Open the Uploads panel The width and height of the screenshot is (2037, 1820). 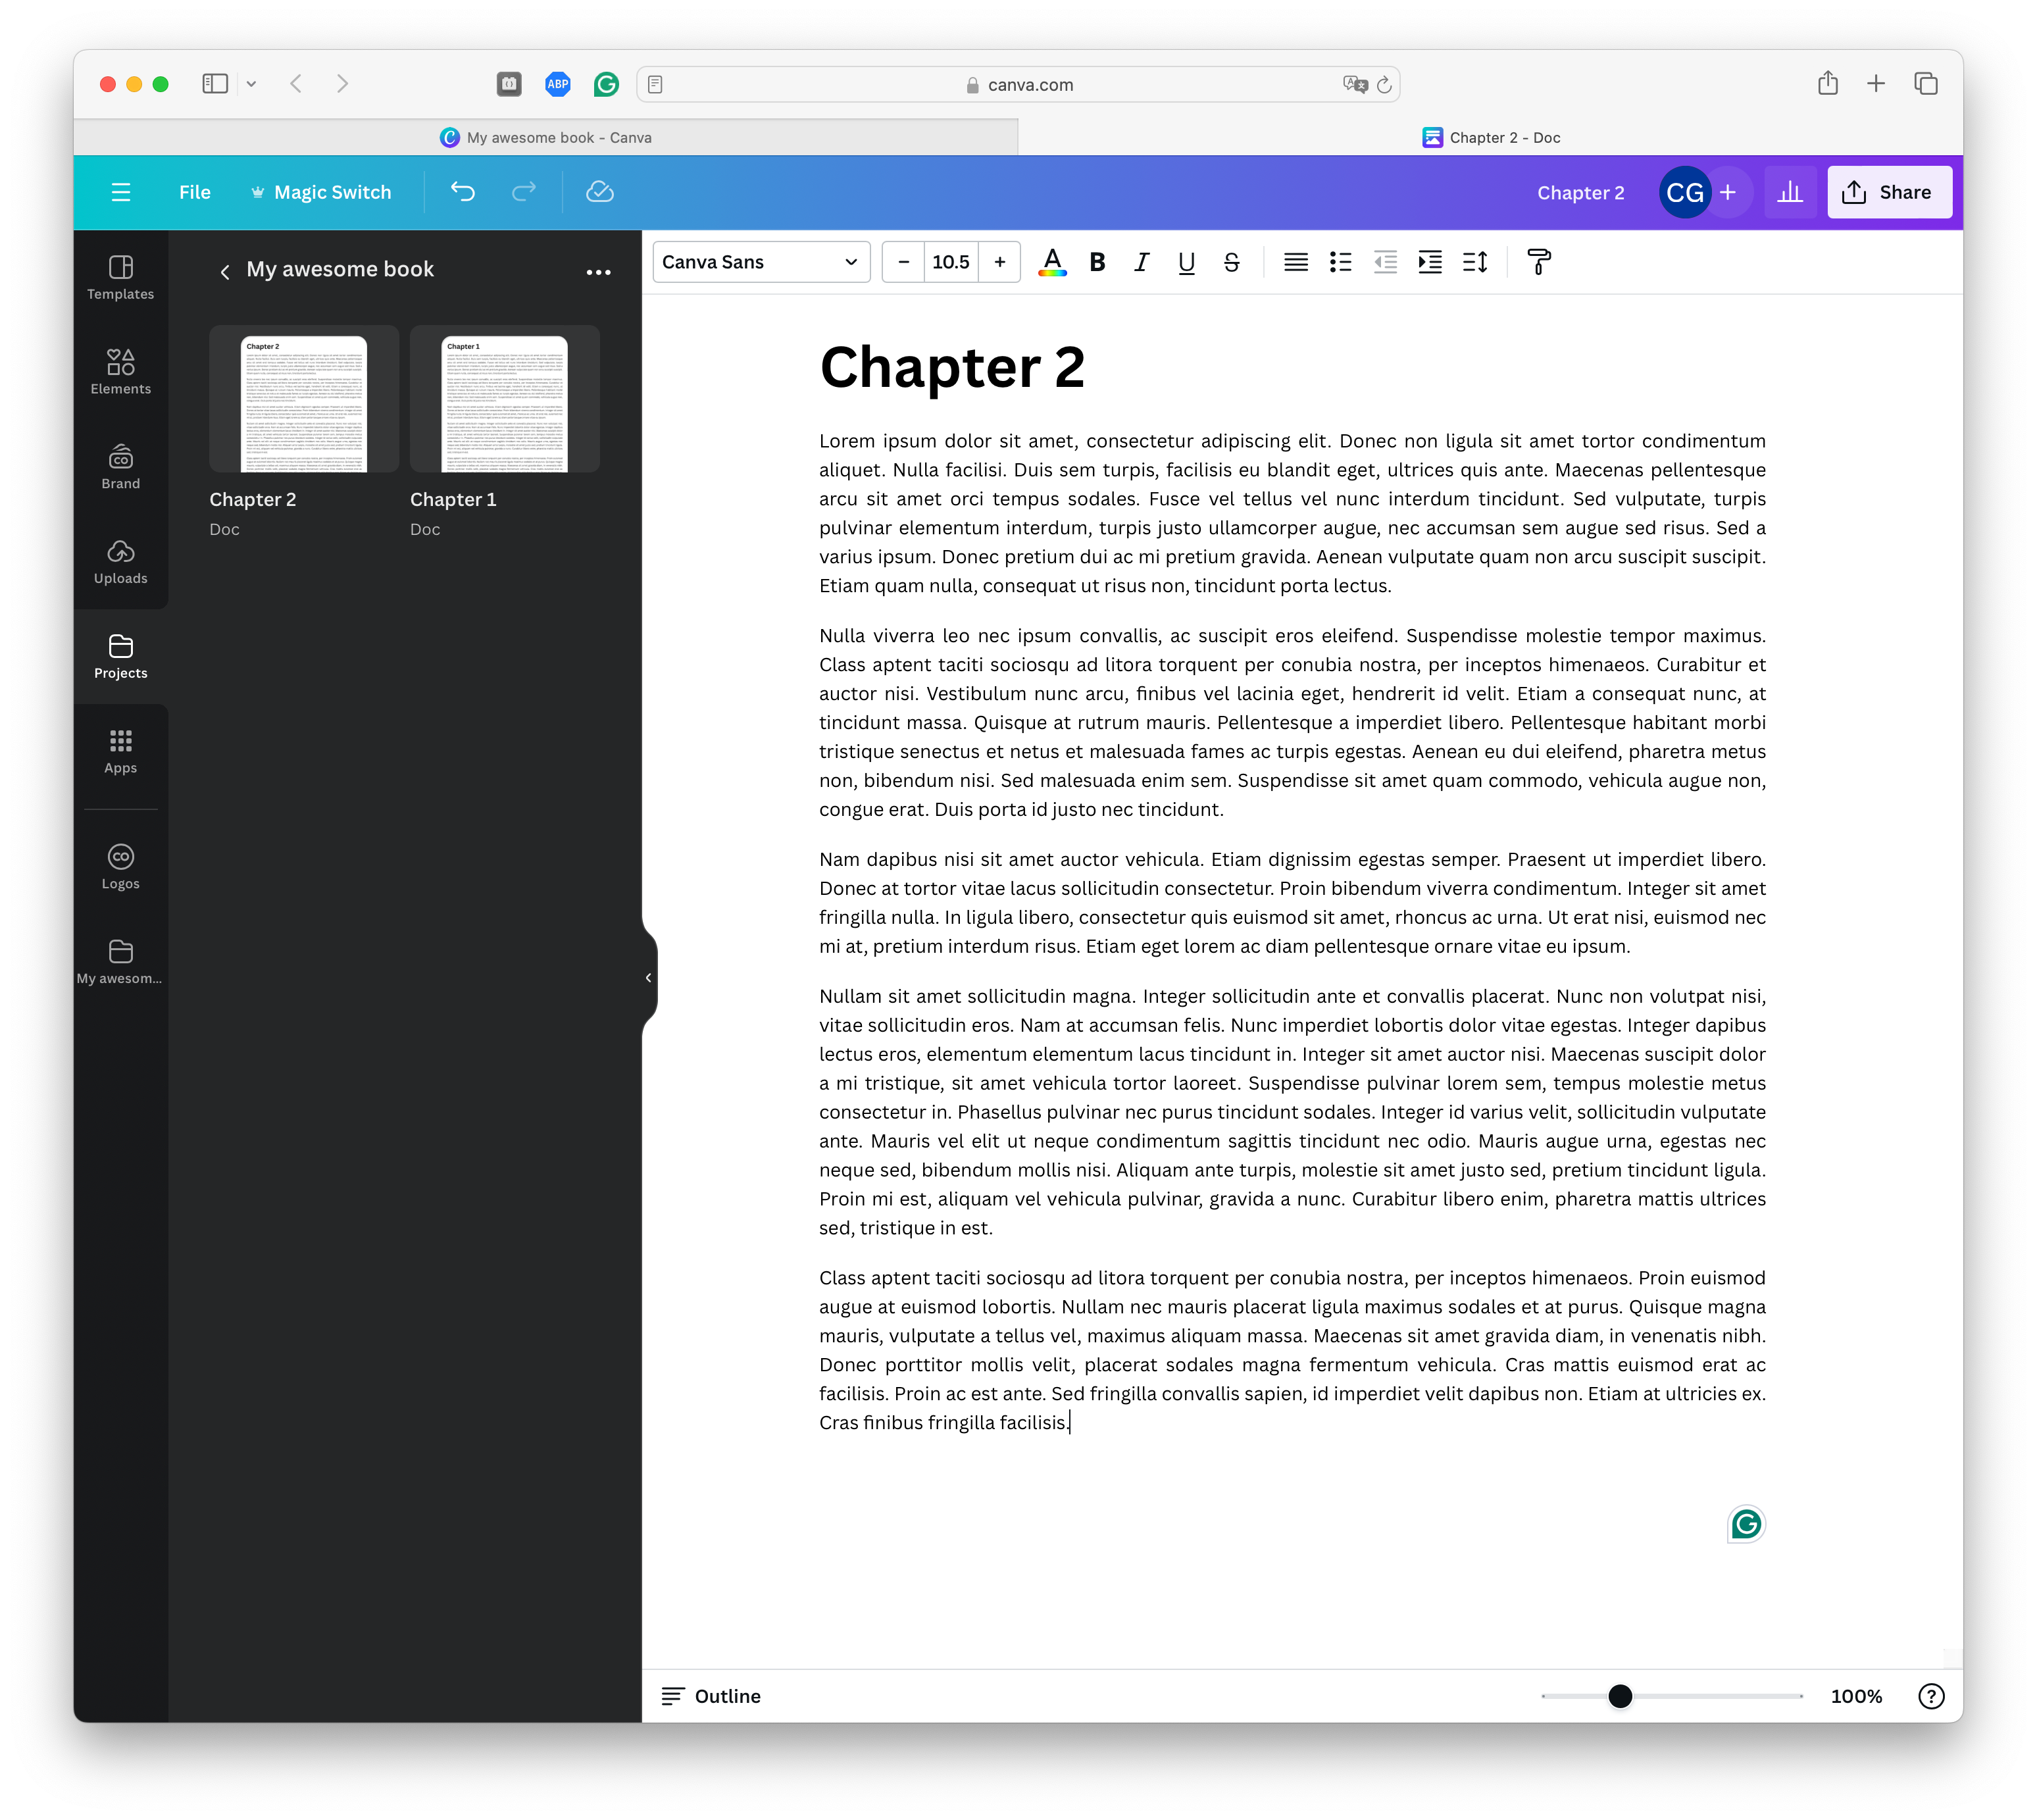[120, 561]
